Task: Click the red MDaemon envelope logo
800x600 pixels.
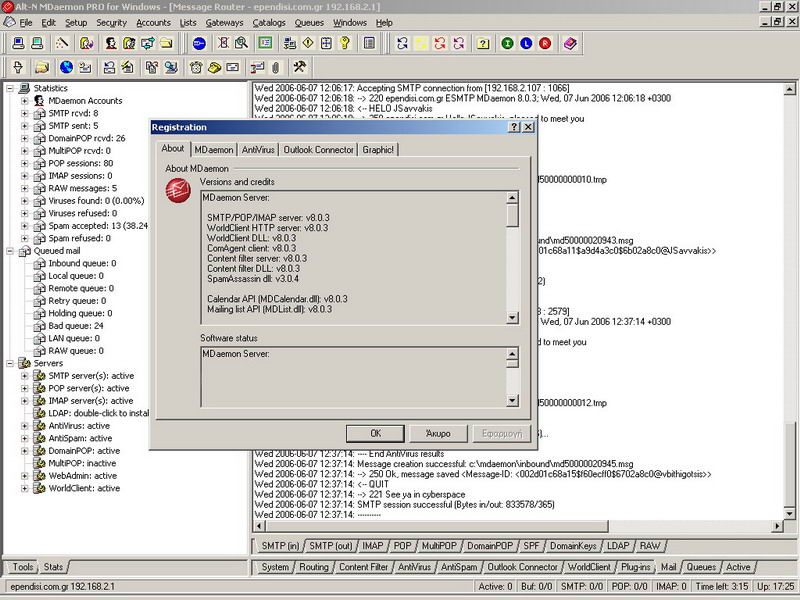Action: point(178,191)
